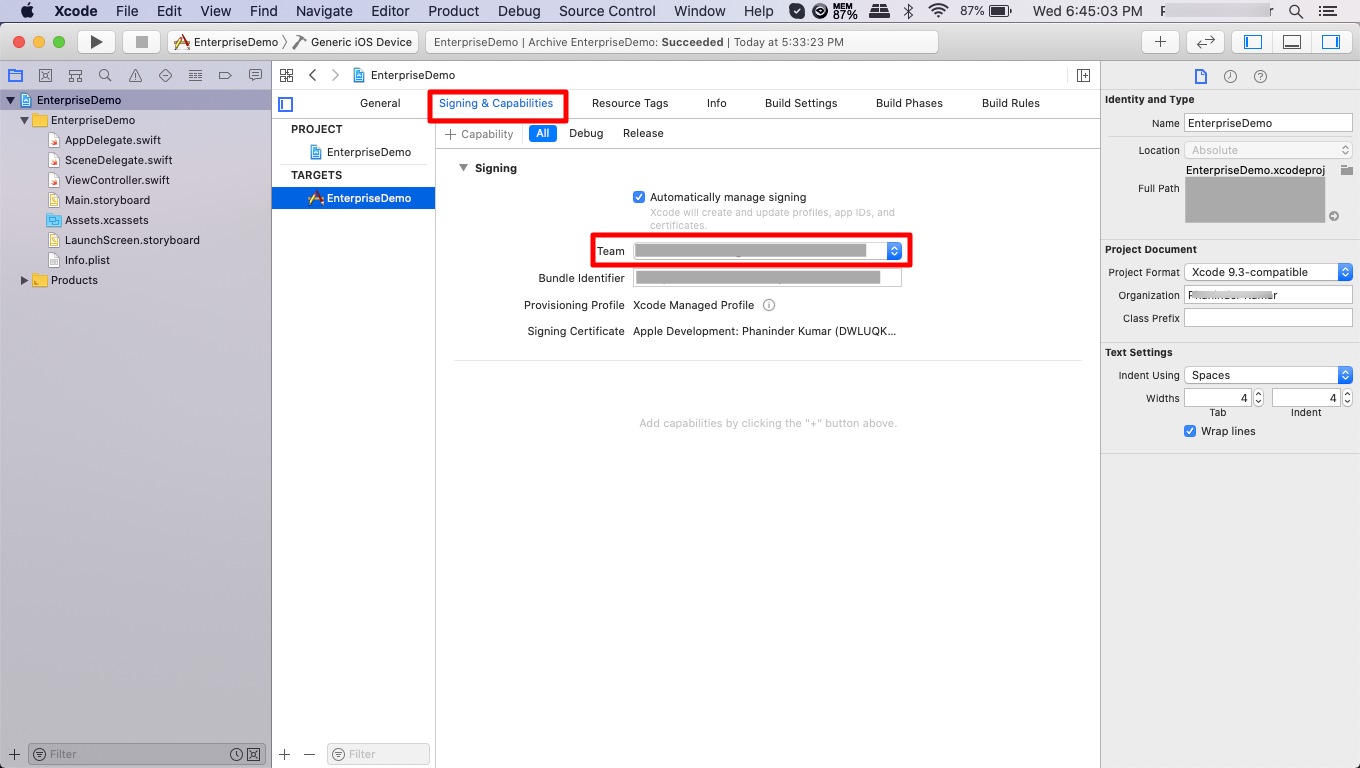Open the Project Format dropdown
Image resolution: width=1360 pixels, height=768 pixels.
tap(1268, 272)
